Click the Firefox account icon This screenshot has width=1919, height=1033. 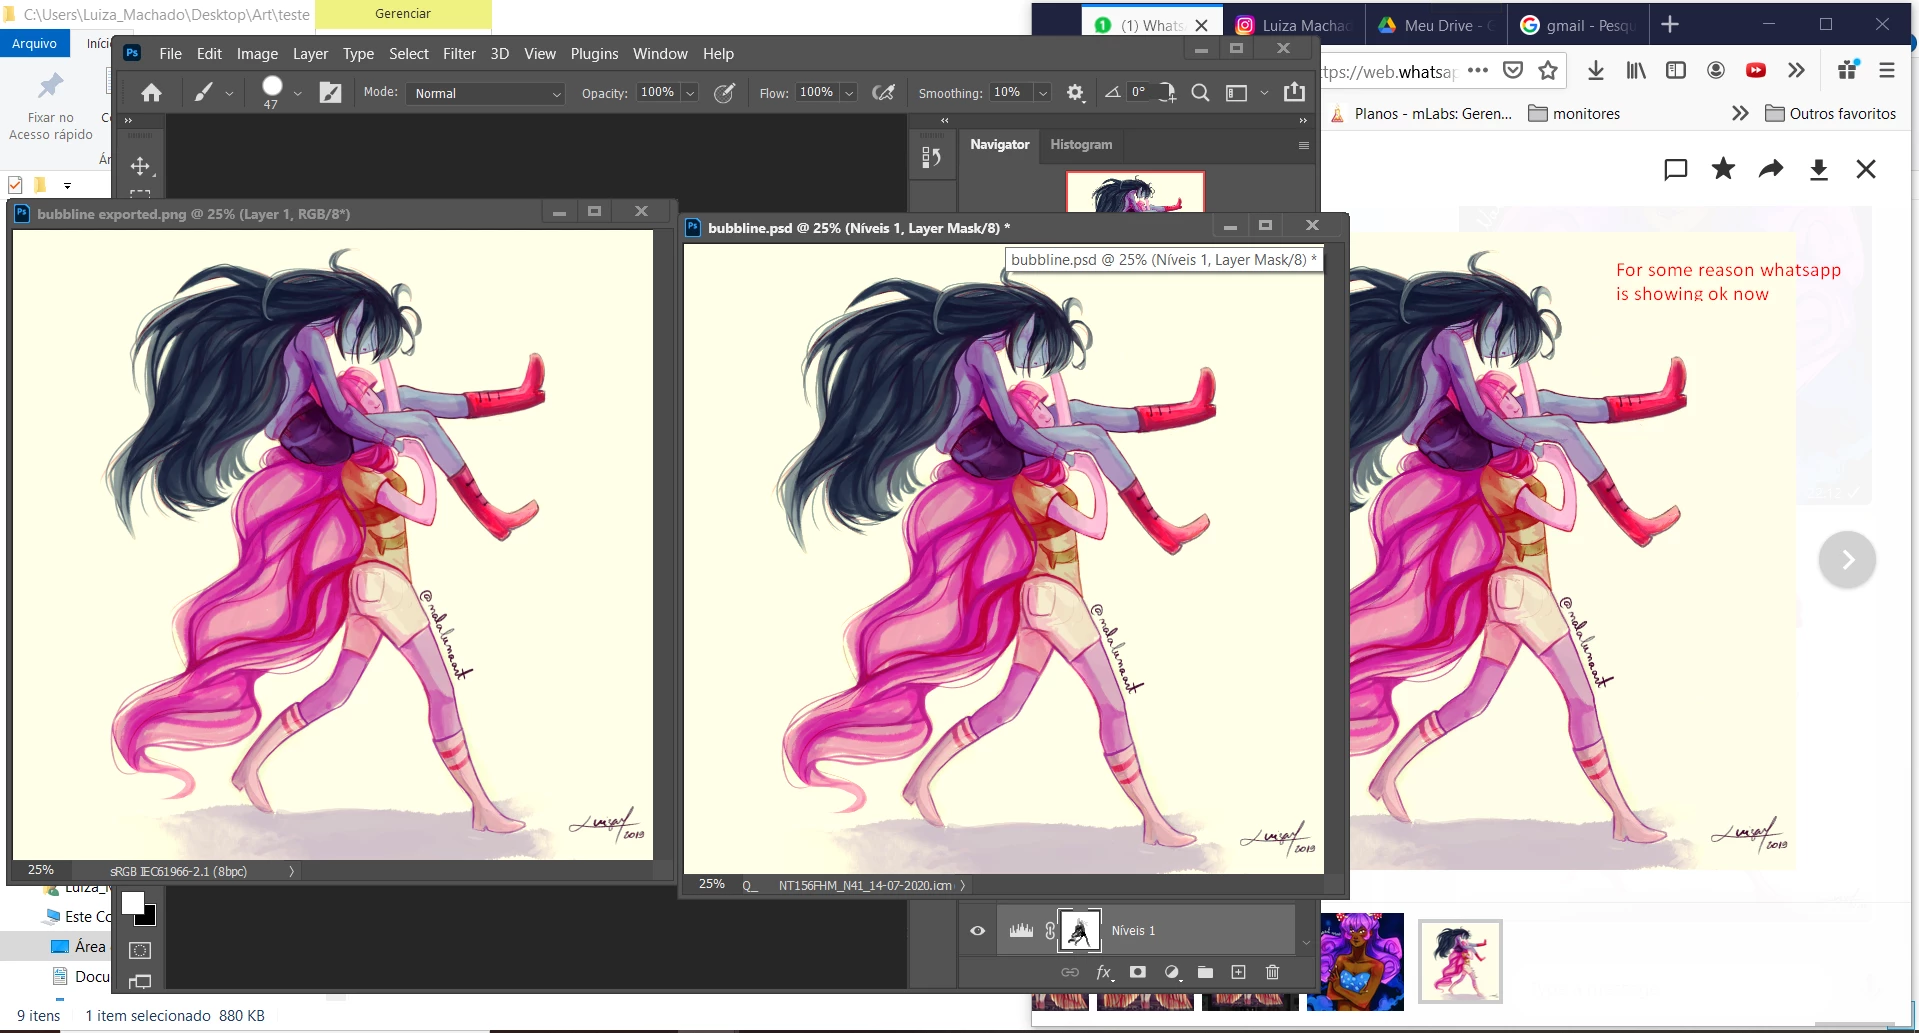(x=1716, y=70)
